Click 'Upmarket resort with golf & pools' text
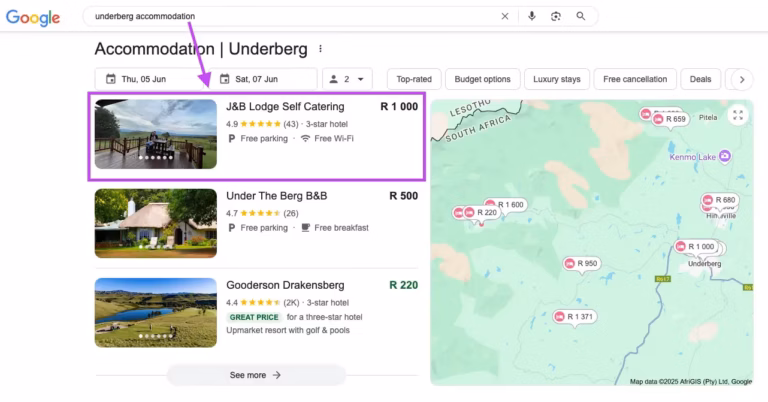This screenshot has height=402, width=768. 288,331
